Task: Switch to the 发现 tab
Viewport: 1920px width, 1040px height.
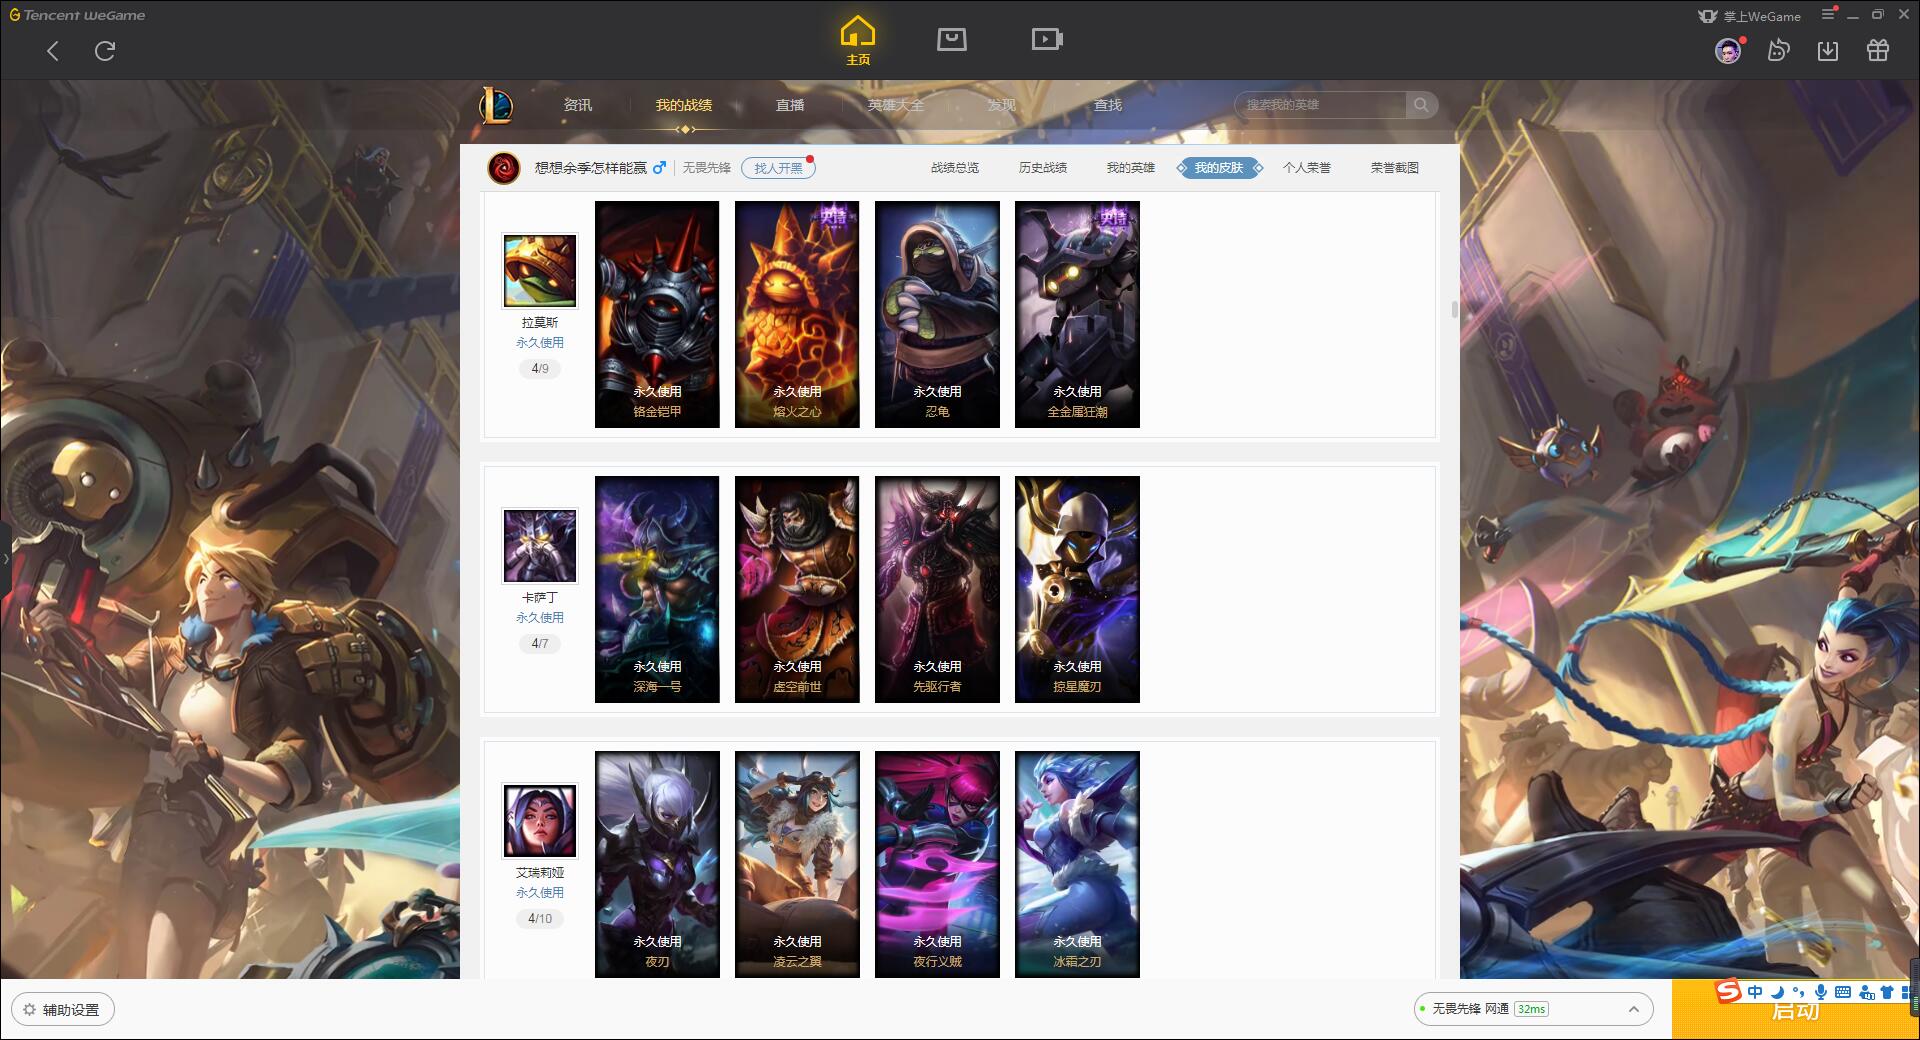Action: point(1002,105)
